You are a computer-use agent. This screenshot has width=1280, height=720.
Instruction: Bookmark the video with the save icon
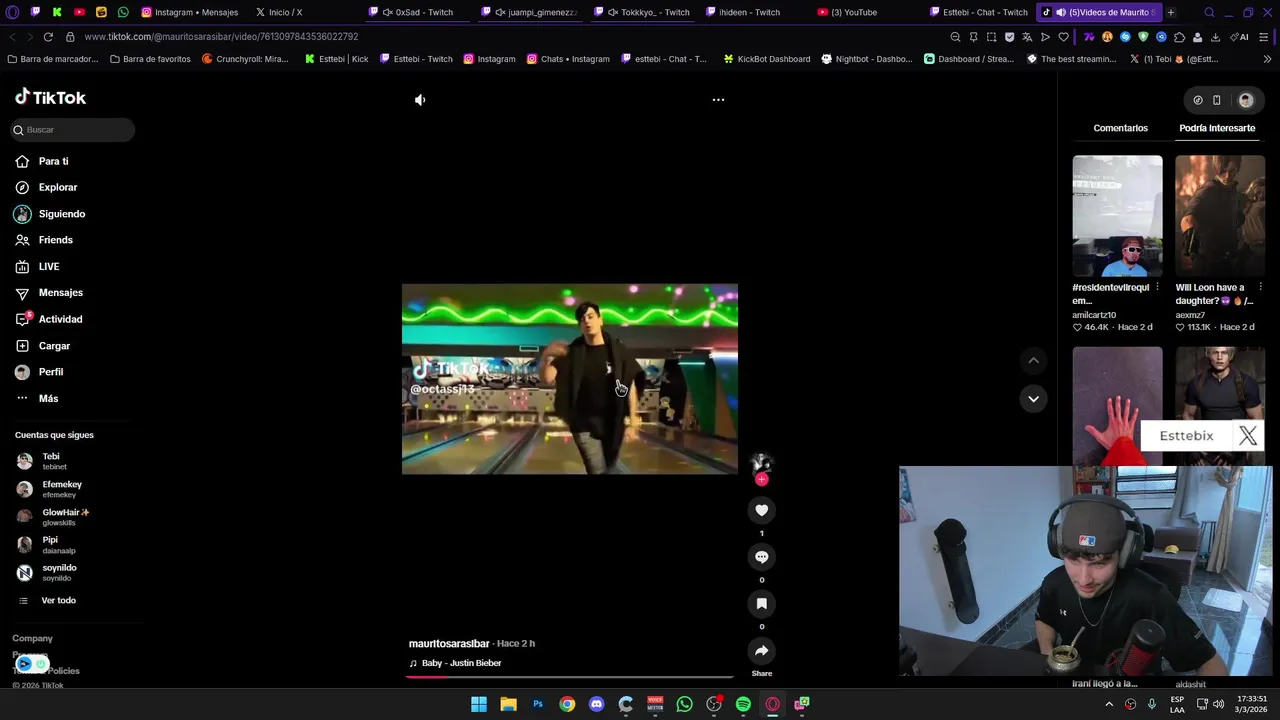tap(761, 604)
